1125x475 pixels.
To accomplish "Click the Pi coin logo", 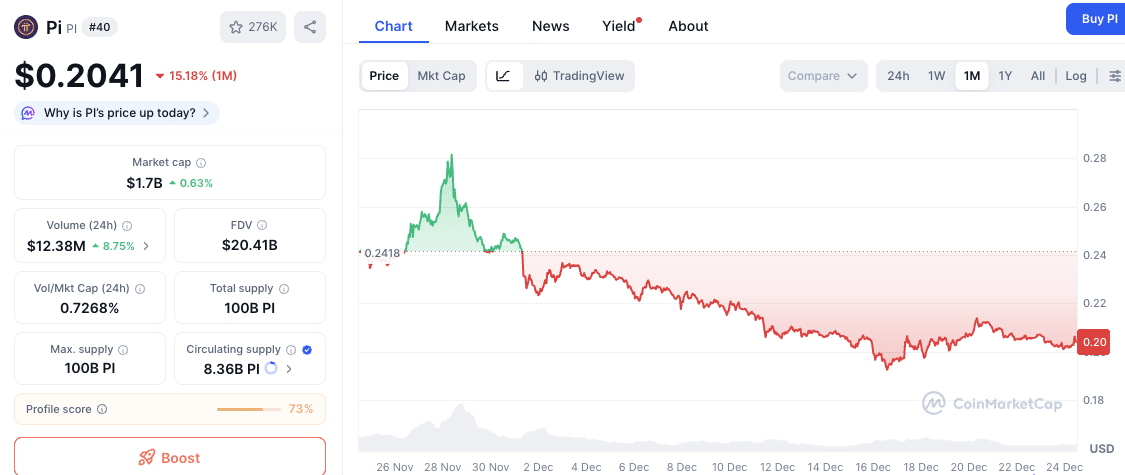I will tap(26, 27).
